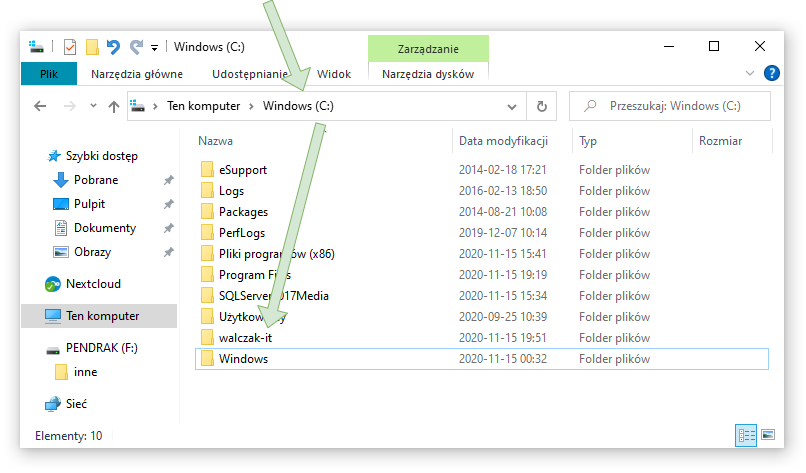This screenshot has width=806, height=473.
Task: Click the Użytkownicy folder icon
Action: click(x=207, y=317)
